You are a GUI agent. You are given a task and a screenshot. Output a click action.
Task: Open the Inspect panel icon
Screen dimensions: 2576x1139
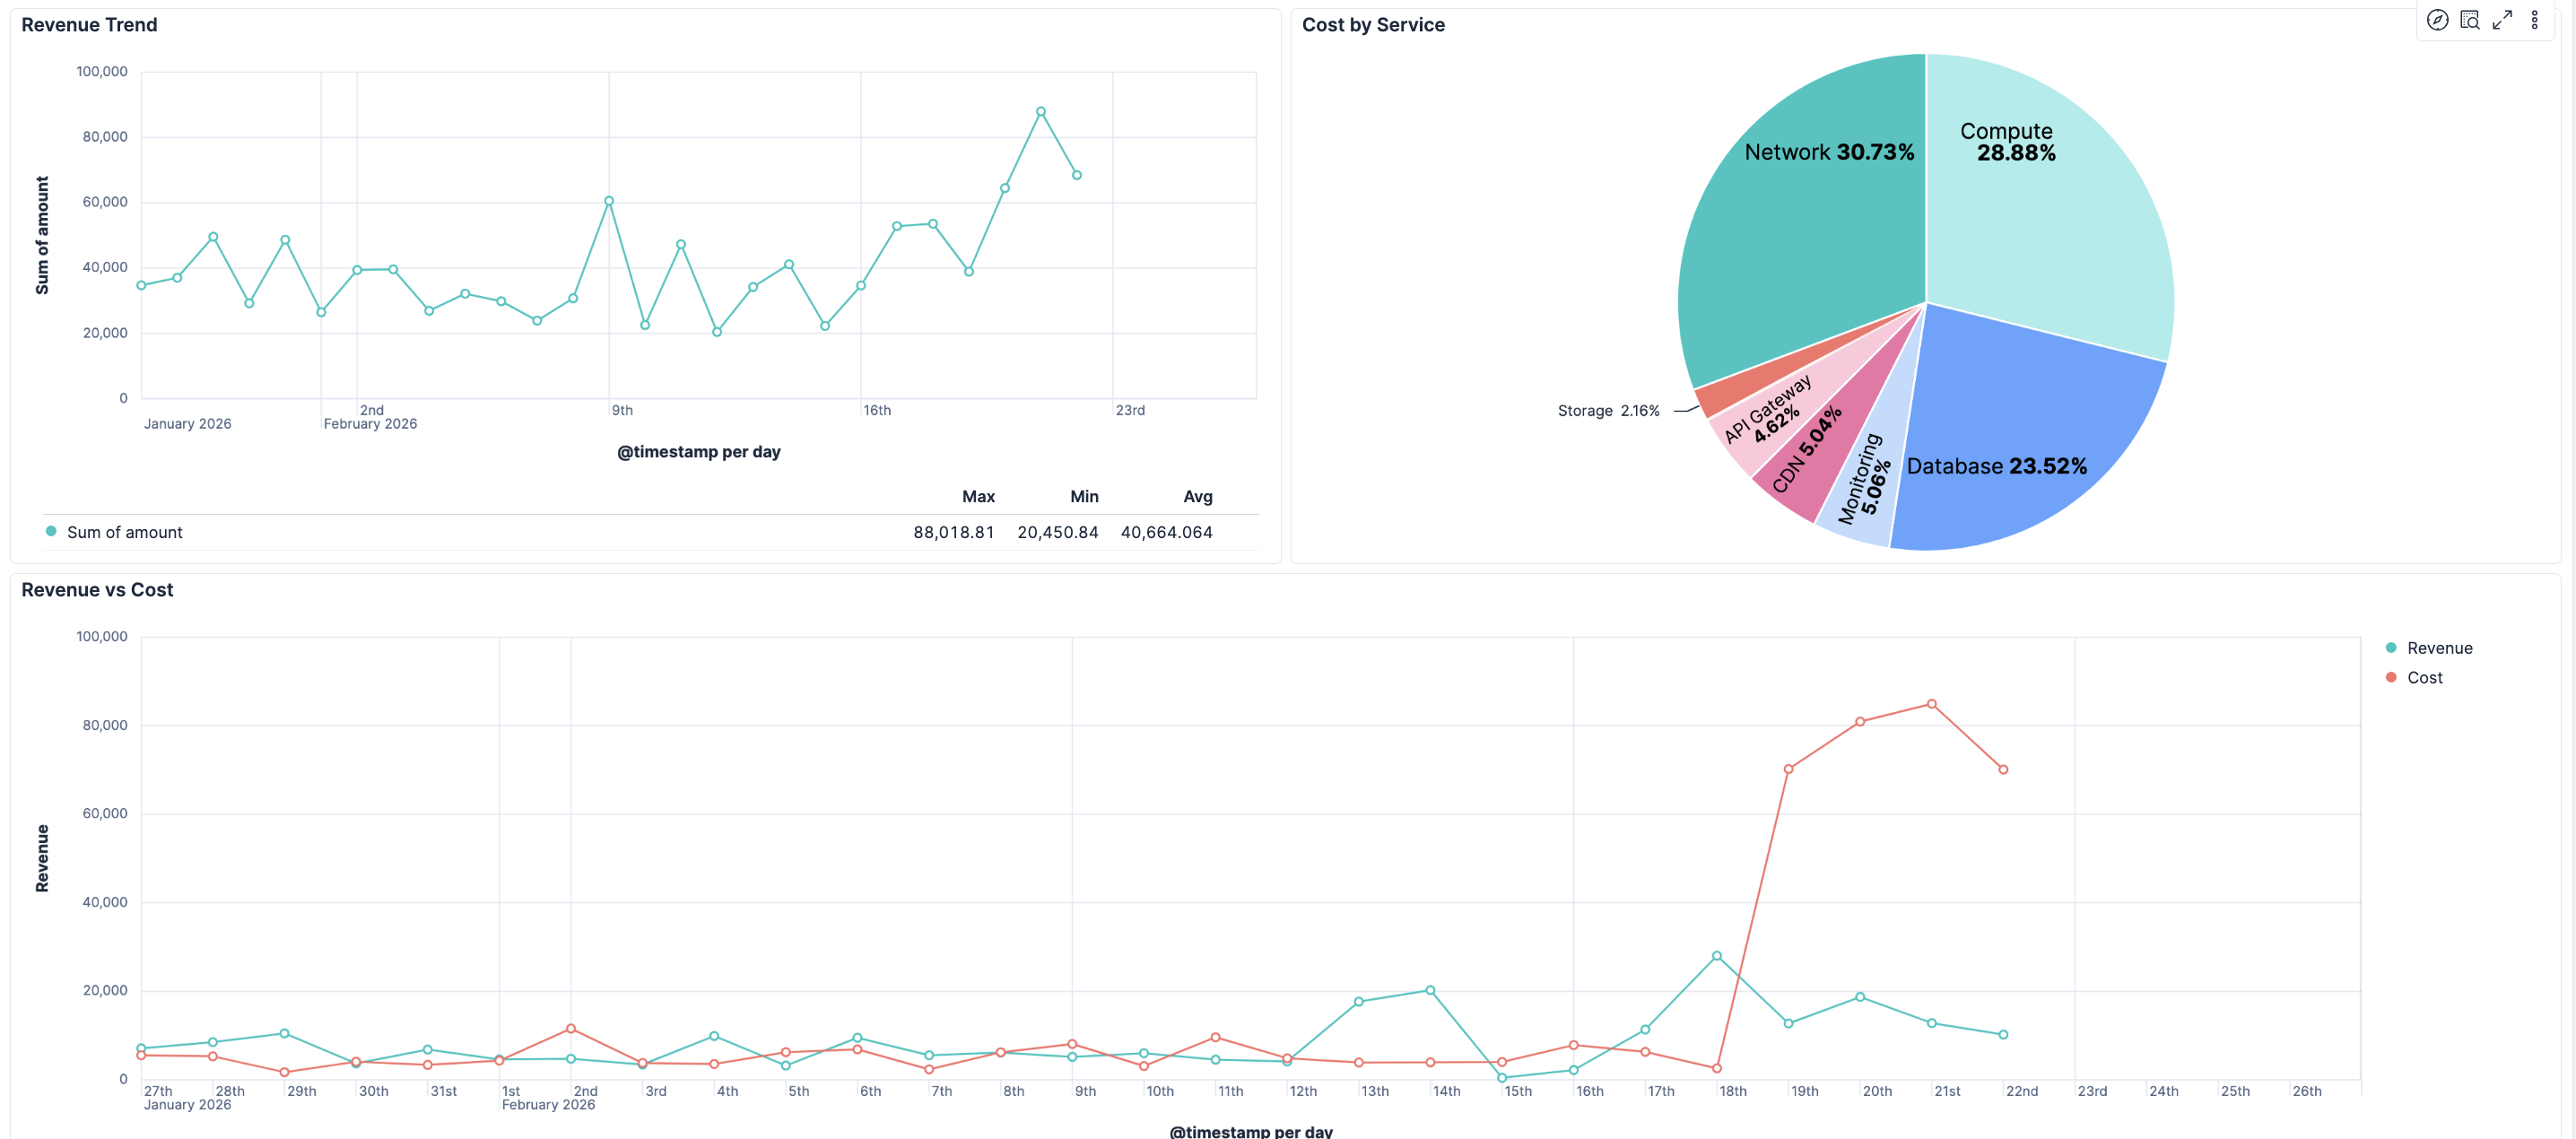point(2469,20)
